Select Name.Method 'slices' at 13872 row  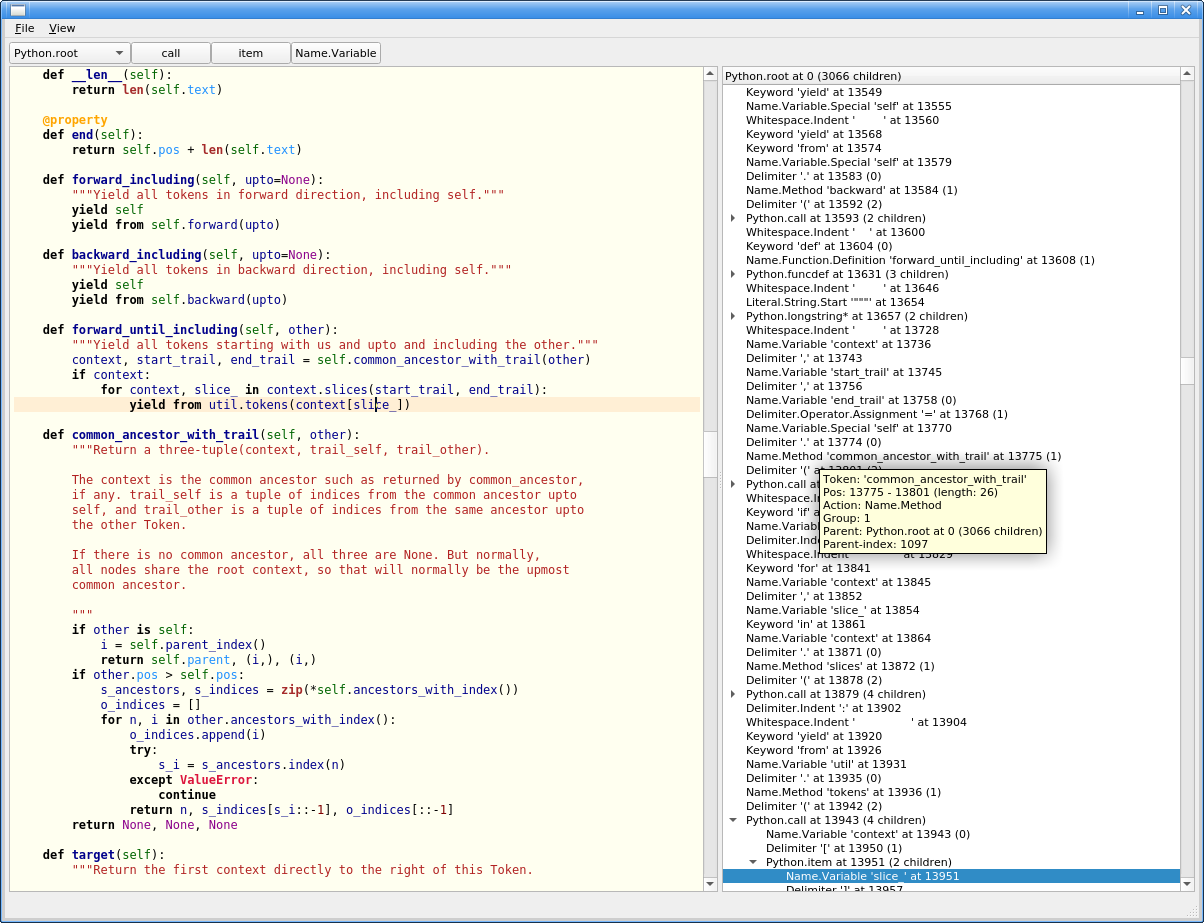pos(951,666)
